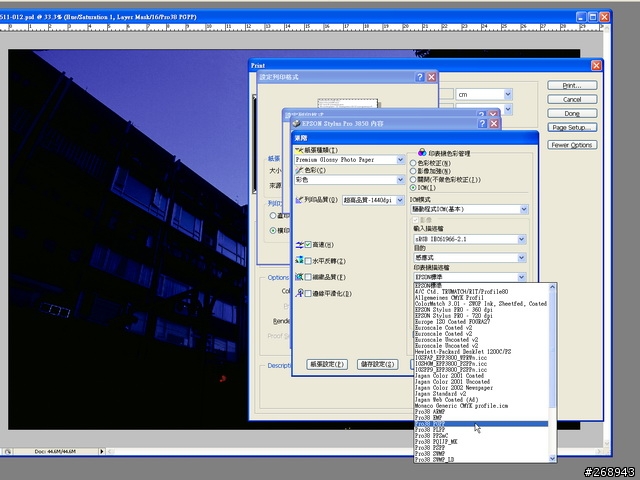Click the print quality icon beside 列印品質
The height and width of the screenshot is (480, 640).
tap(299, 200)
